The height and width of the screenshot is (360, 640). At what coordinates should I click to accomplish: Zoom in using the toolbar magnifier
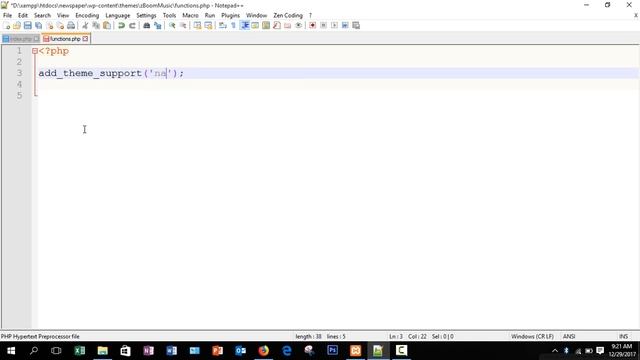(x=172, y=26)
